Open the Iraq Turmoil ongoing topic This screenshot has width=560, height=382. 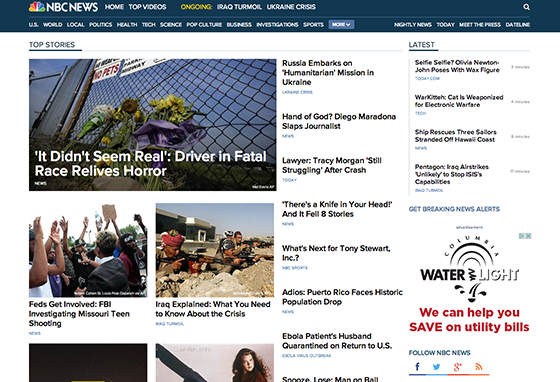coord(239,7)
